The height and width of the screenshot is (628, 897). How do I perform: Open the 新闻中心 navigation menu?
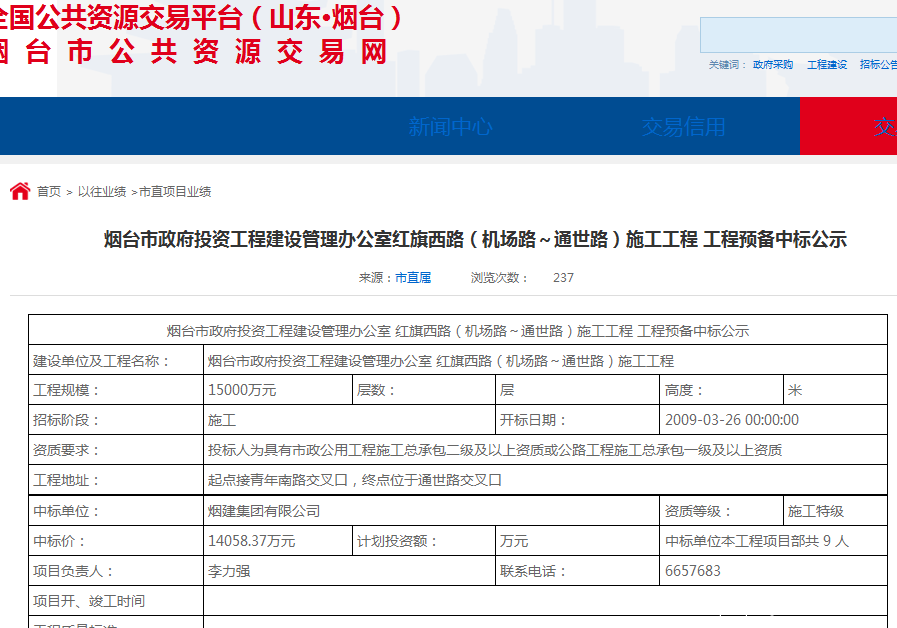coord(450,127)
